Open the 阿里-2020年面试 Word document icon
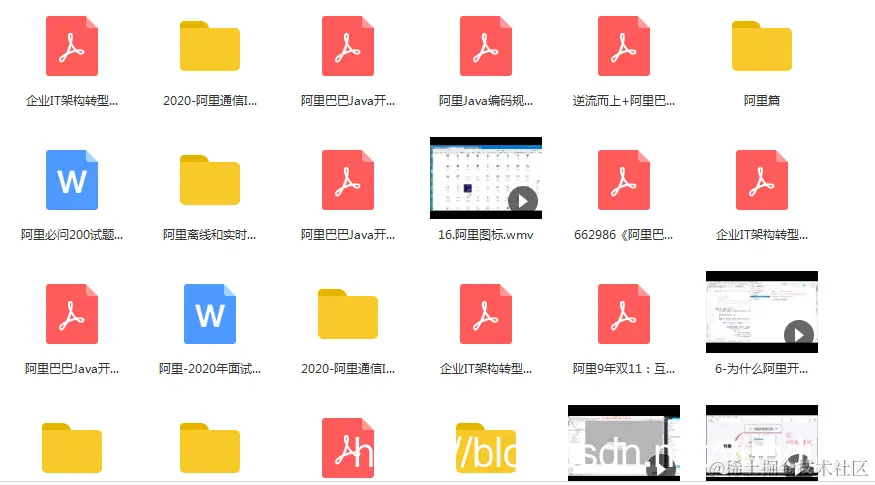The height and width of the screenshot is (485, 875). click(210, 314)
